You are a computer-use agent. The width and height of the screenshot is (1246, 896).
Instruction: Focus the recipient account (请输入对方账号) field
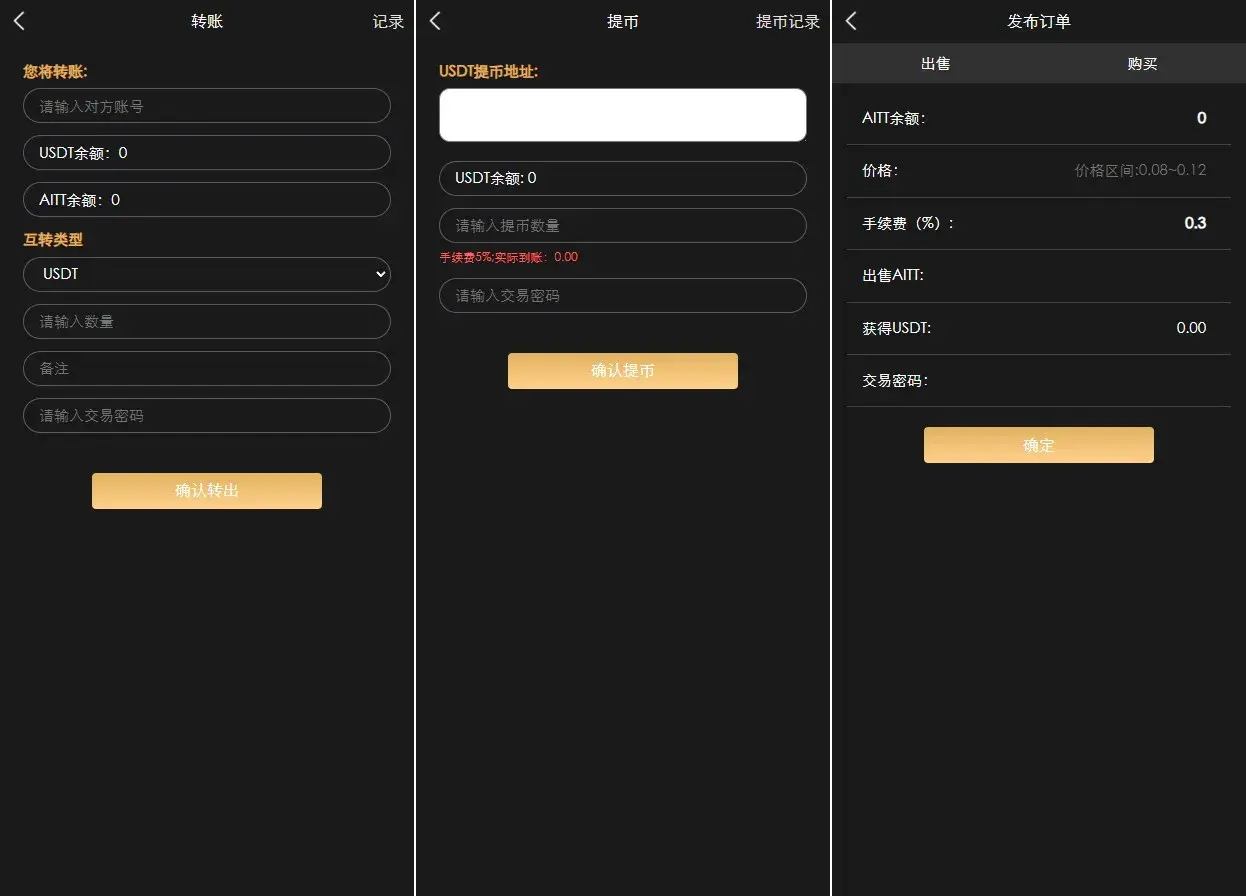pyautogui.click(x=206, y=106)
